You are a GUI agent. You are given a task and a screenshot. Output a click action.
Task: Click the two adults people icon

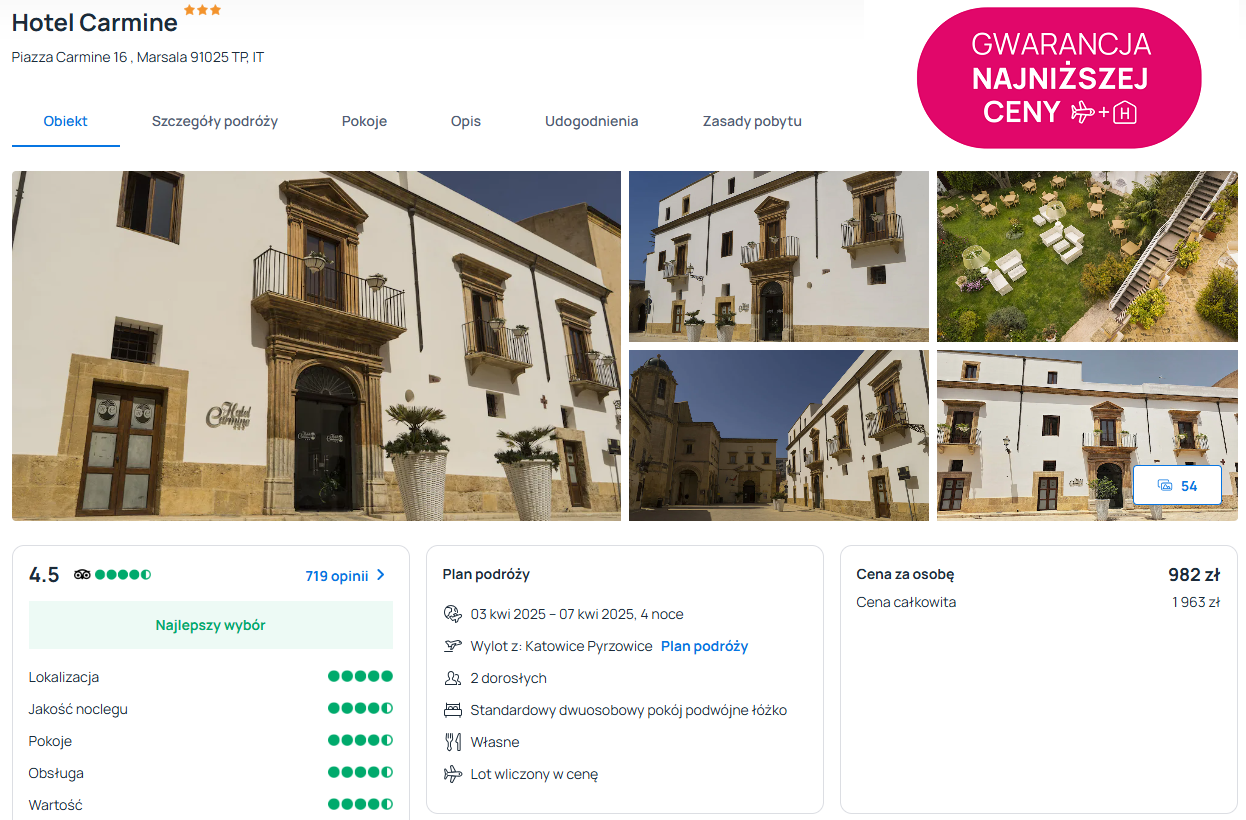[452, 678]
